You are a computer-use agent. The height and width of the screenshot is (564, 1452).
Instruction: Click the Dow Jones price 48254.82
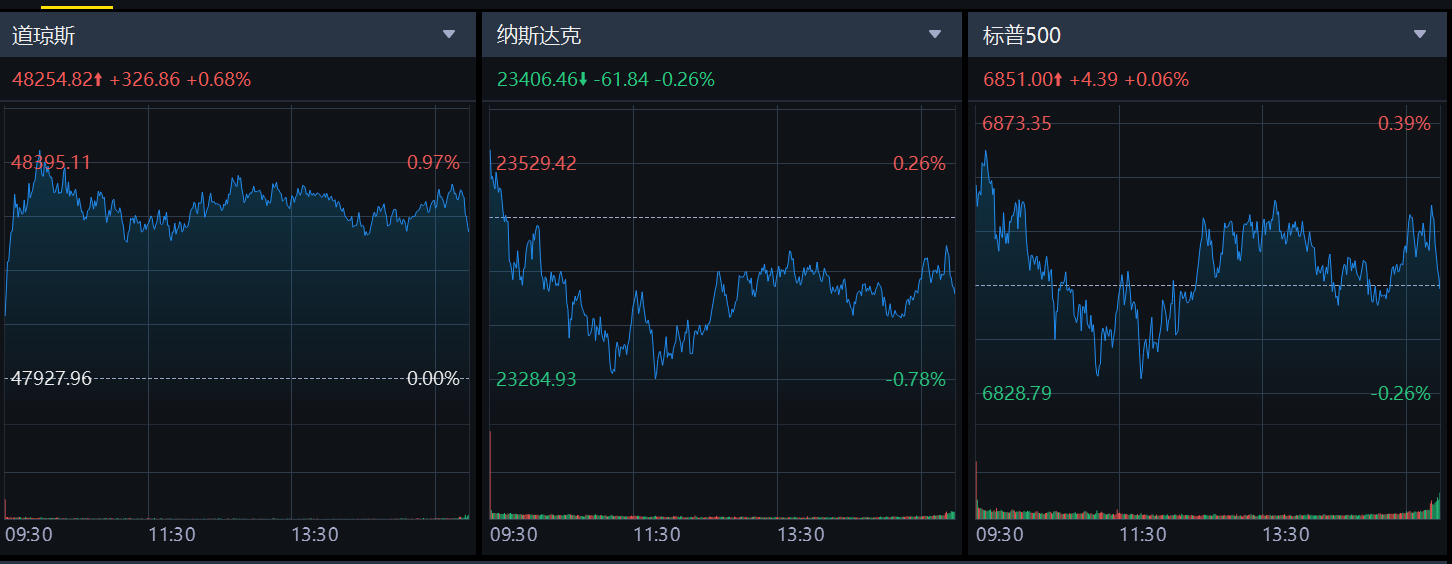[x=52, y=80]
